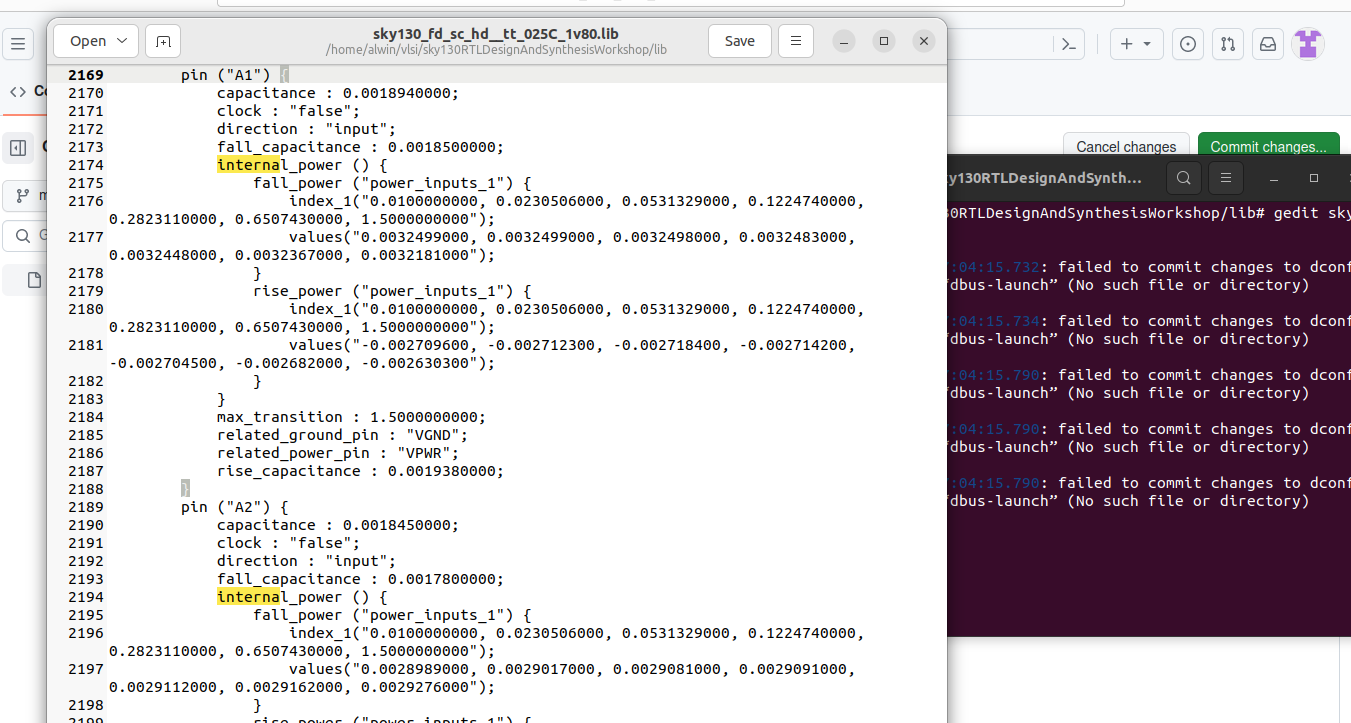Click the new-document icon beside Open button
Screen dimensions: 1351x723
pos(162,41)
